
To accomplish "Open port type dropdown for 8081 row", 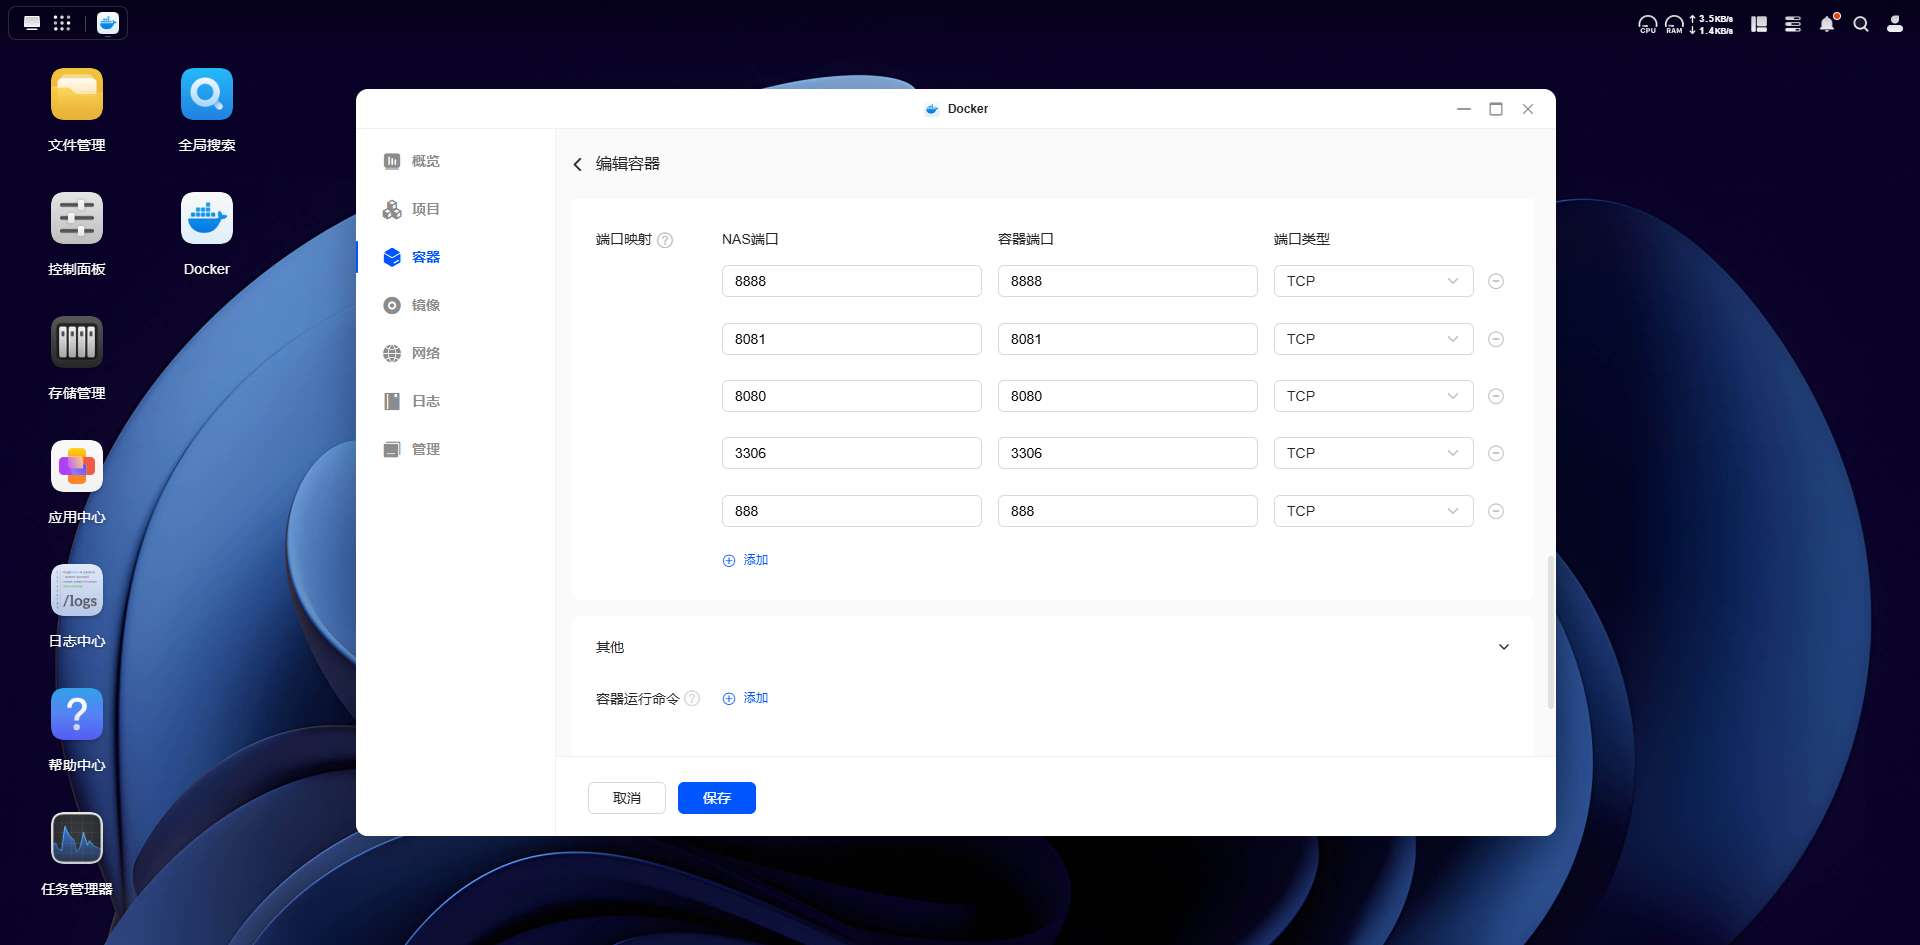I will click(x=1372, y=339).
